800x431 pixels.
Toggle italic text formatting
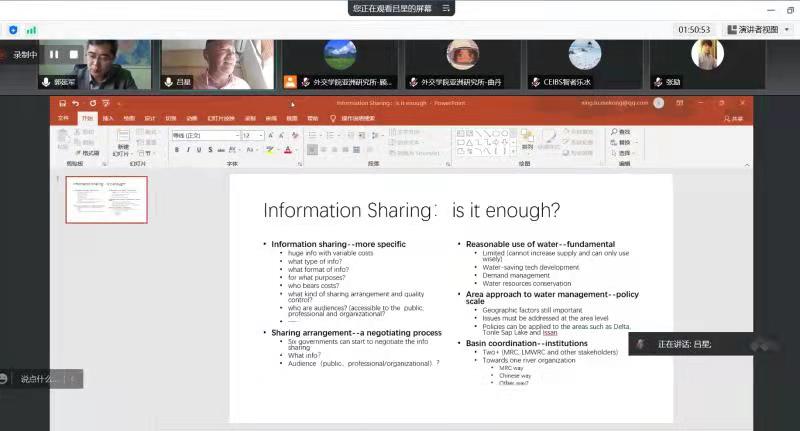coord(187,150)
